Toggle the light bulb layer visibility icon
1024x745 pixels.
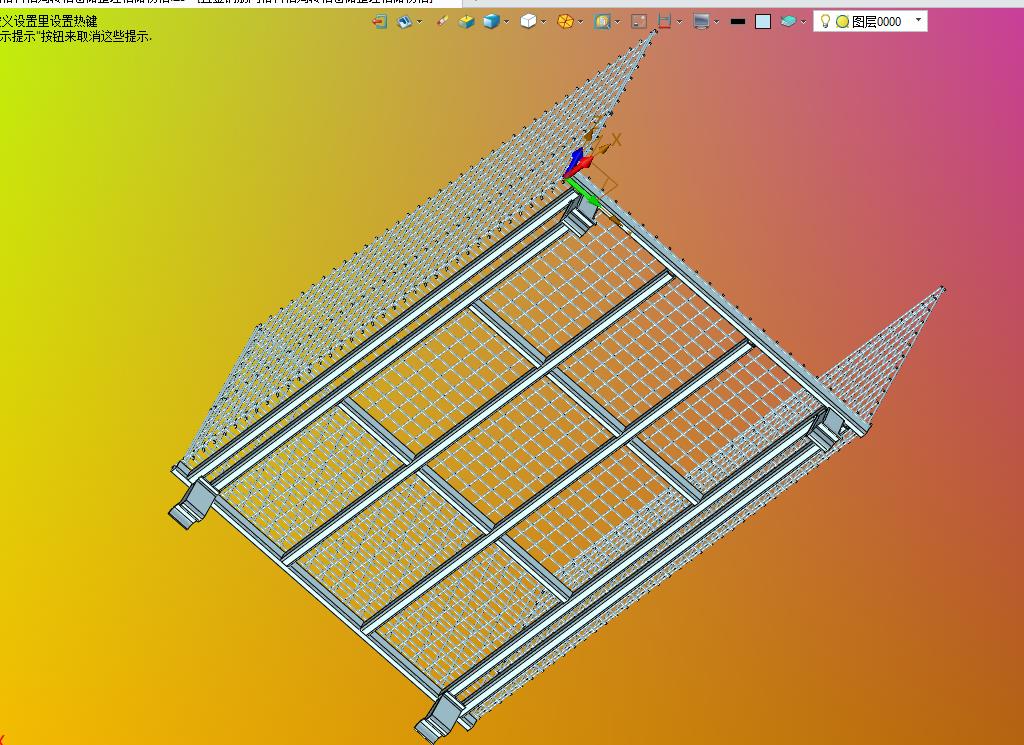click(x=825, y=22)
